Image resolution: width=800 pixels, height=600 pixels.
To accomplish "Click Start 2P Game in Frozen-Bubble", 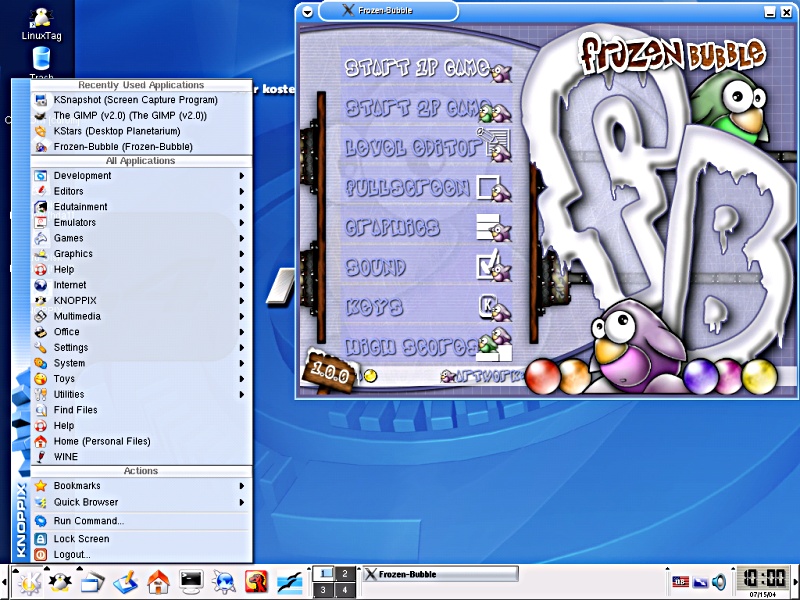I will click(428, 109).
